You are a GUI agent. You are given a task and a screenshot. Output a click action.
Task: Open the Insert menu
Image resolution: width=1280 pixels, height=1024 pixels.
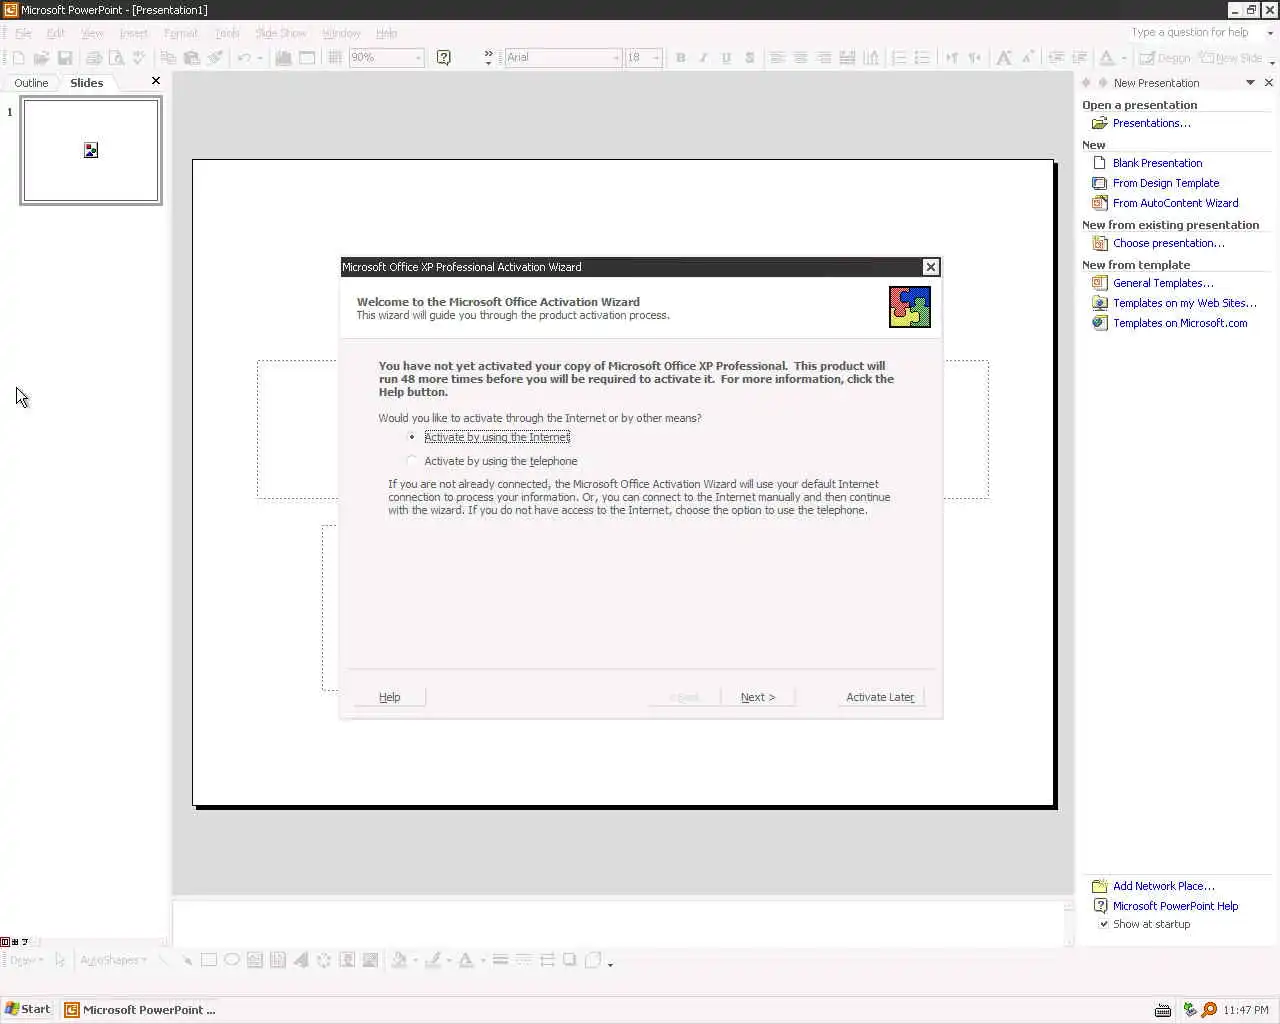click(x=133, y=33)
